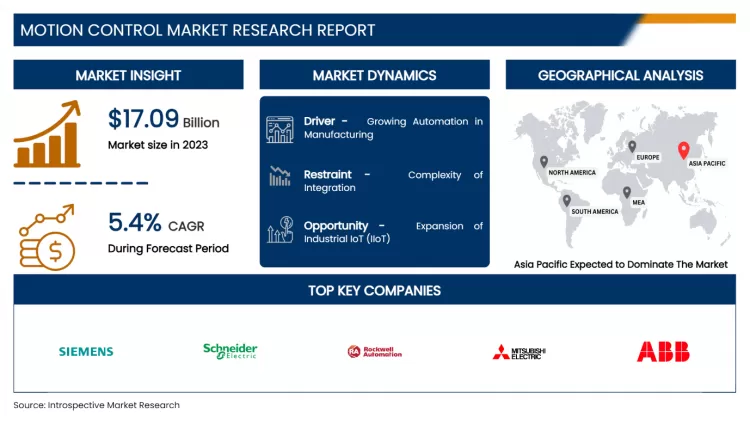Screen dimensions: 750x425
Task: Click the 'Restraint' label
Action: pyautogui.click(x=328, y=174)
